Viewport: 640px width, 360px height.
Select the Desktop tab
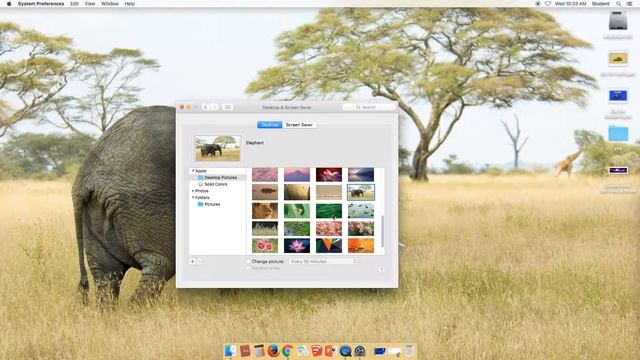click(269, 125)
